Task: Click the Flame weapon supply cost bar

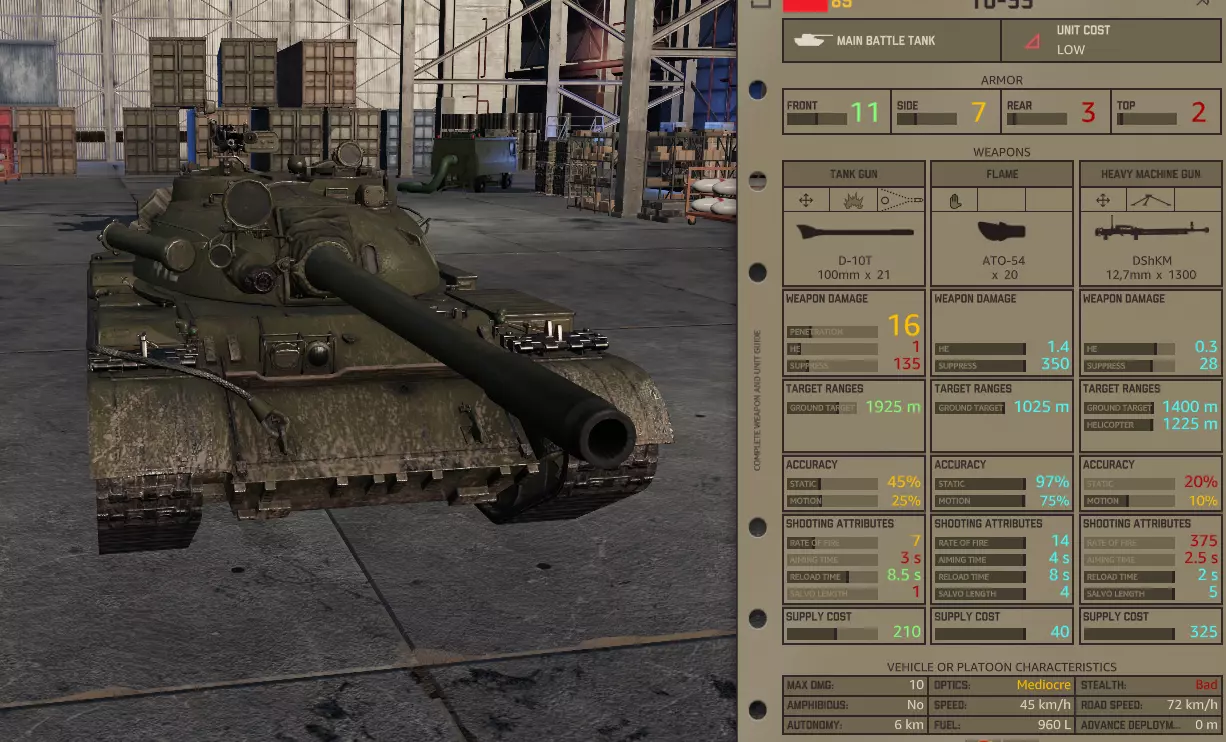Action: click(981, 633)
